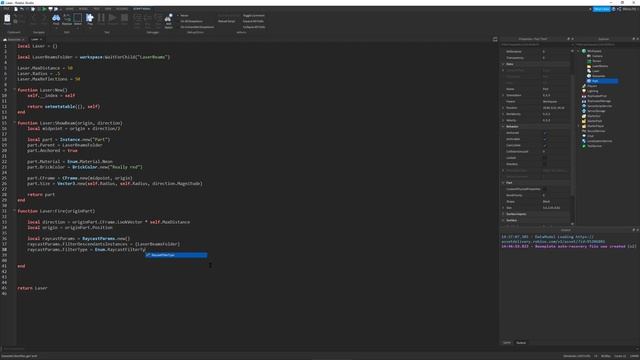
Task: Click the Stop button in the Test group
Action: pyautogui.click(x=124, y=18)
